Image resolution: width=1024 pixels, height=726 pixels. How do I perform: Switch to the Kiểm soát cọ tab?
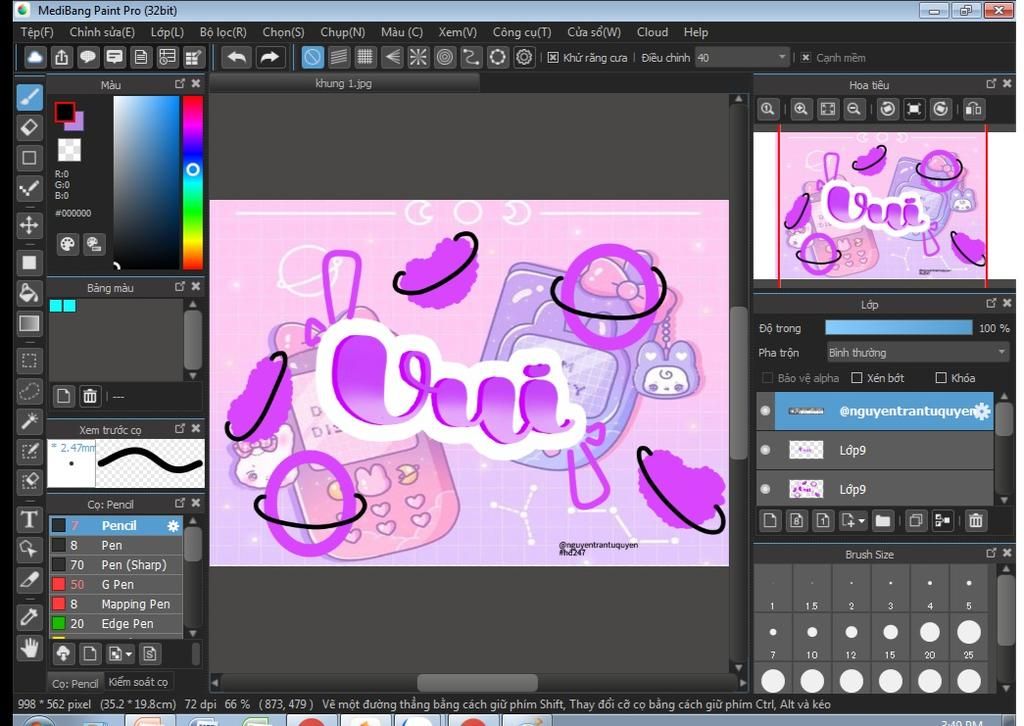pyautogui.click(x=138, y=682)
